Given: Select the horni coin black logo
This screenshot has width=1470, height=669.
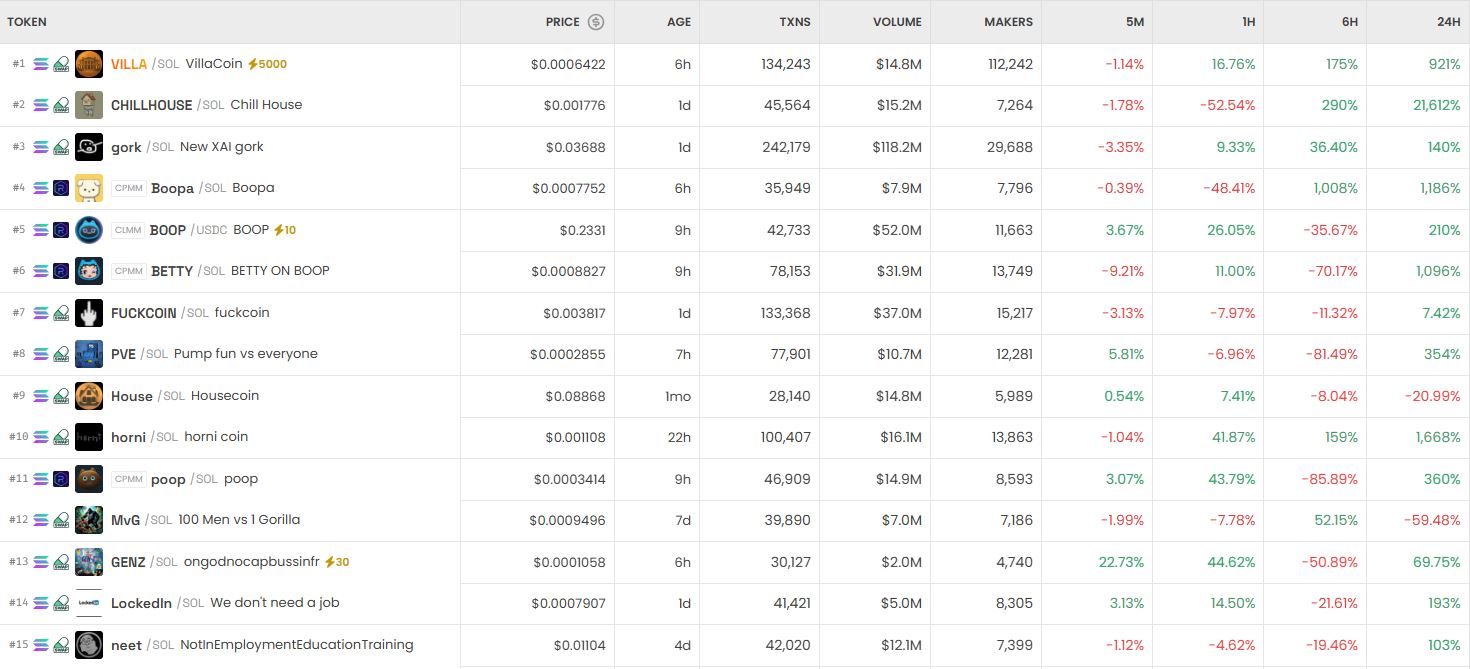Looking at the screenshot, I should [89, 437].
